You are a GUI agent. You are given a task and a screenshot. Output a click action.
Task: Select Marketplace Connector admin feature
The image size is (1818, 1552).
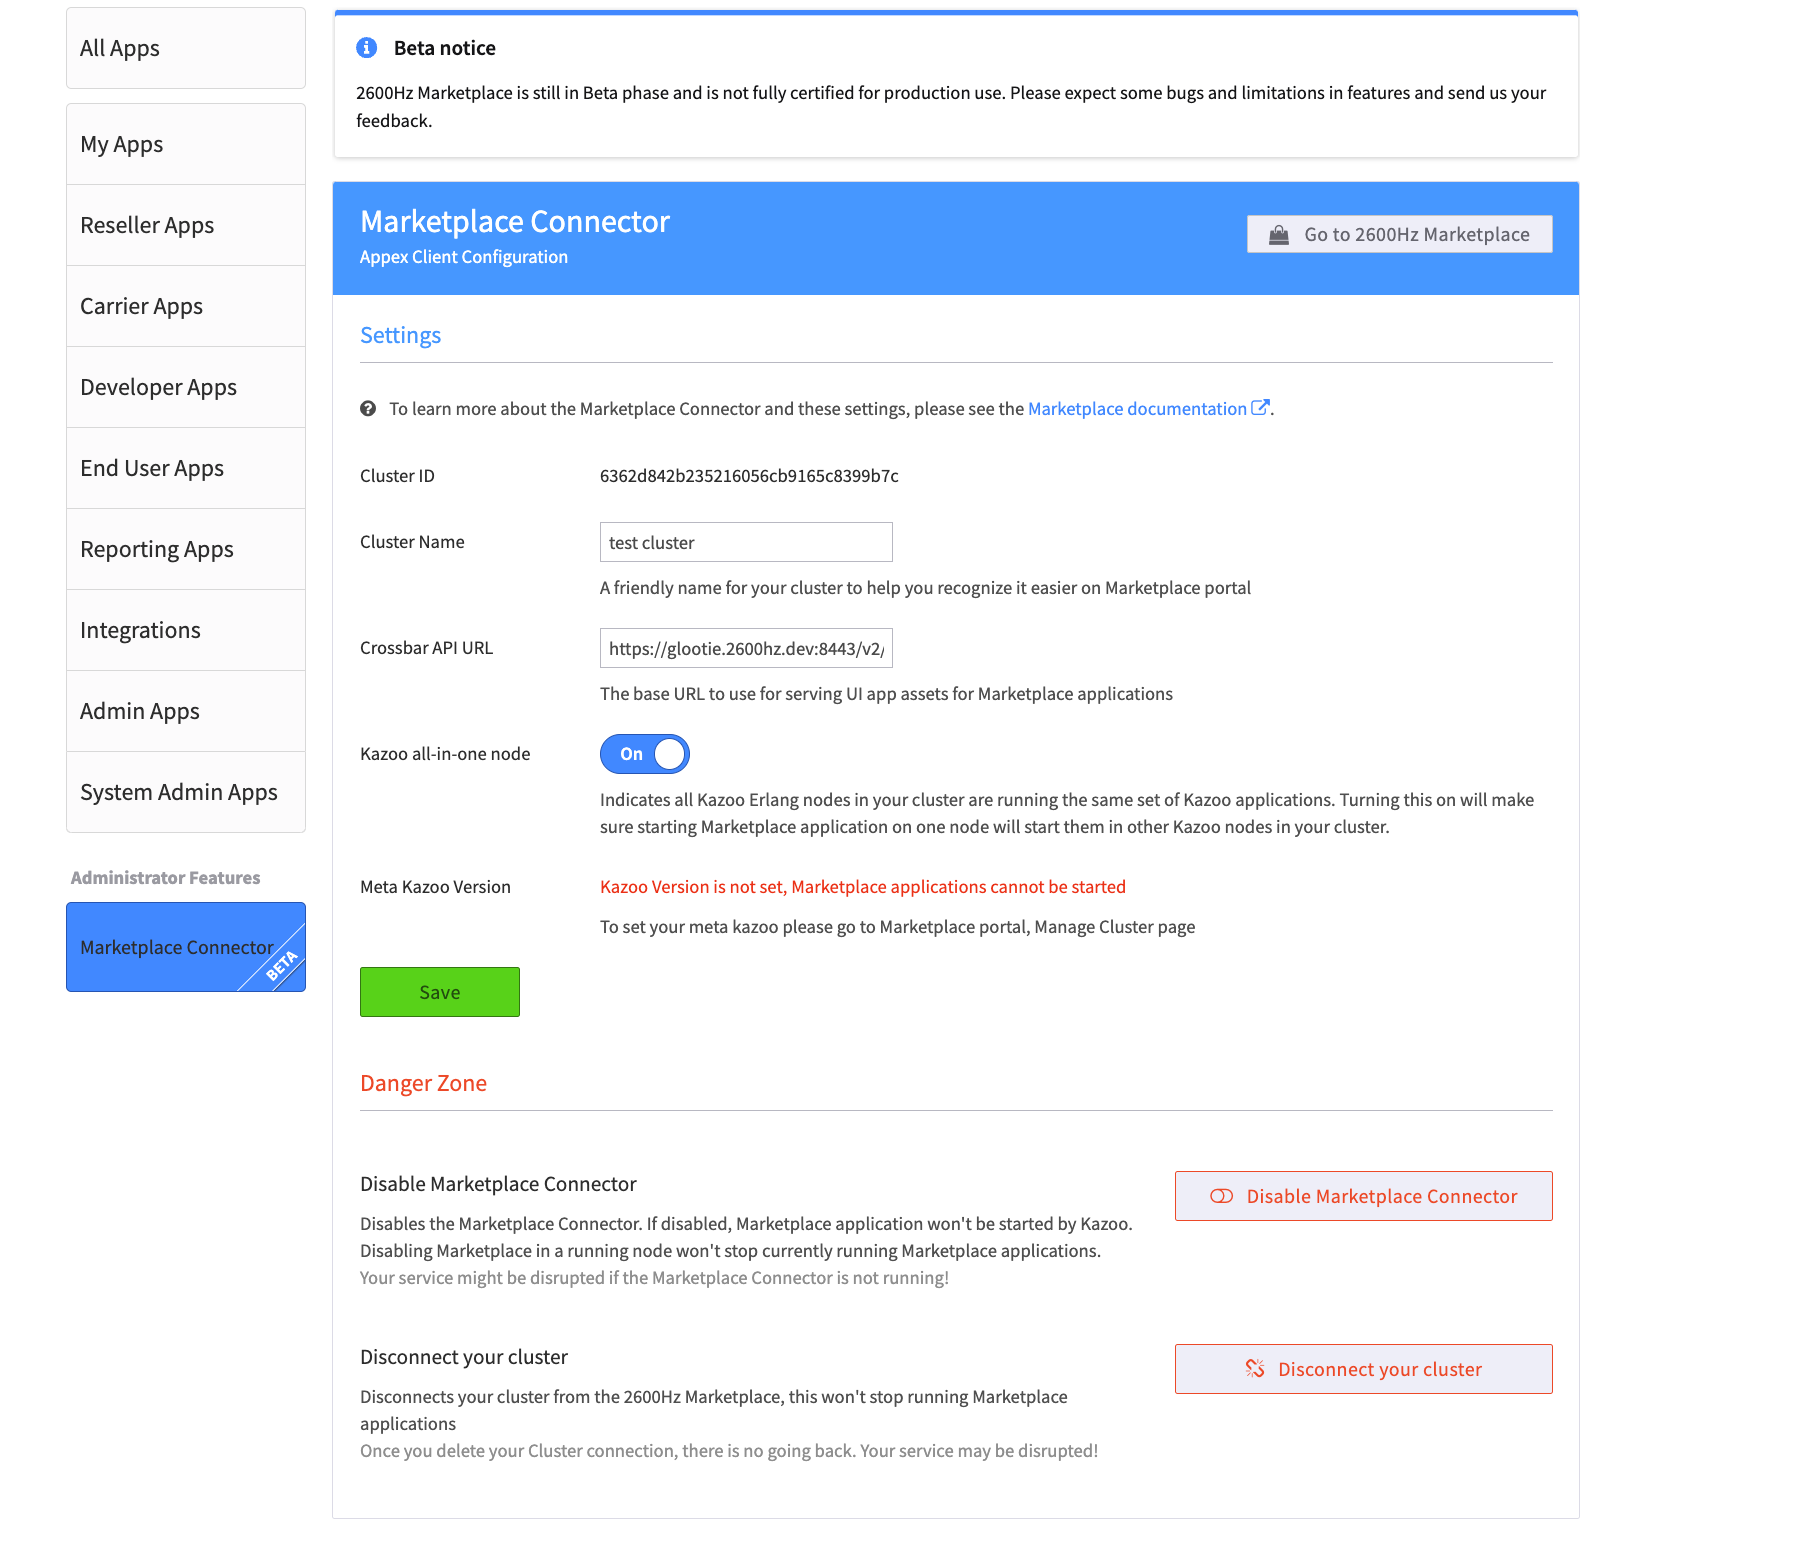point(186,947)
